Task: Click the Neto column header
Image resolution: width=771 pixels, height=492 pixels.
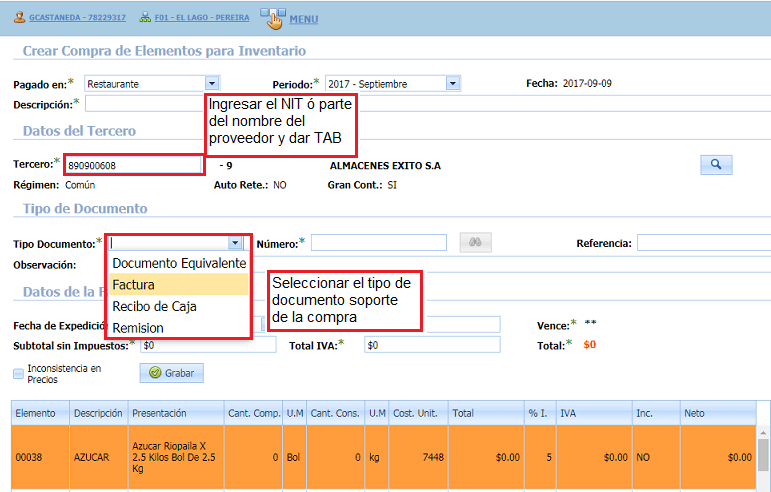Action: (718, 413)
